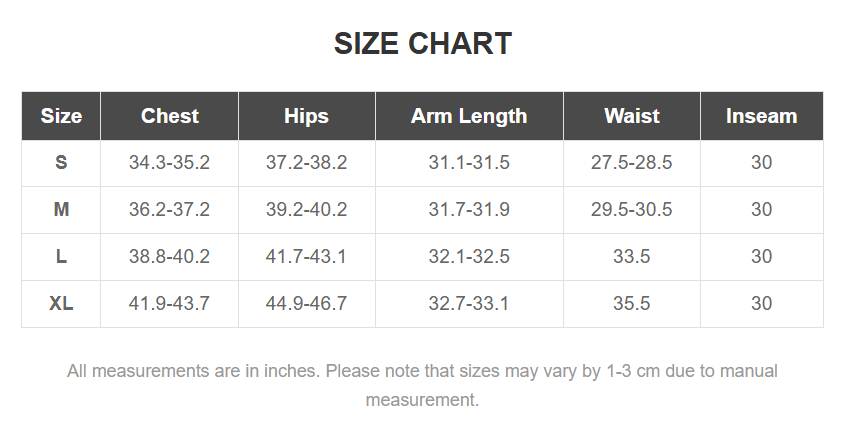Select waist value 35.5
The width and height of the screenshot is (848, 436).
pyautogui.click(x=632, y=304)
